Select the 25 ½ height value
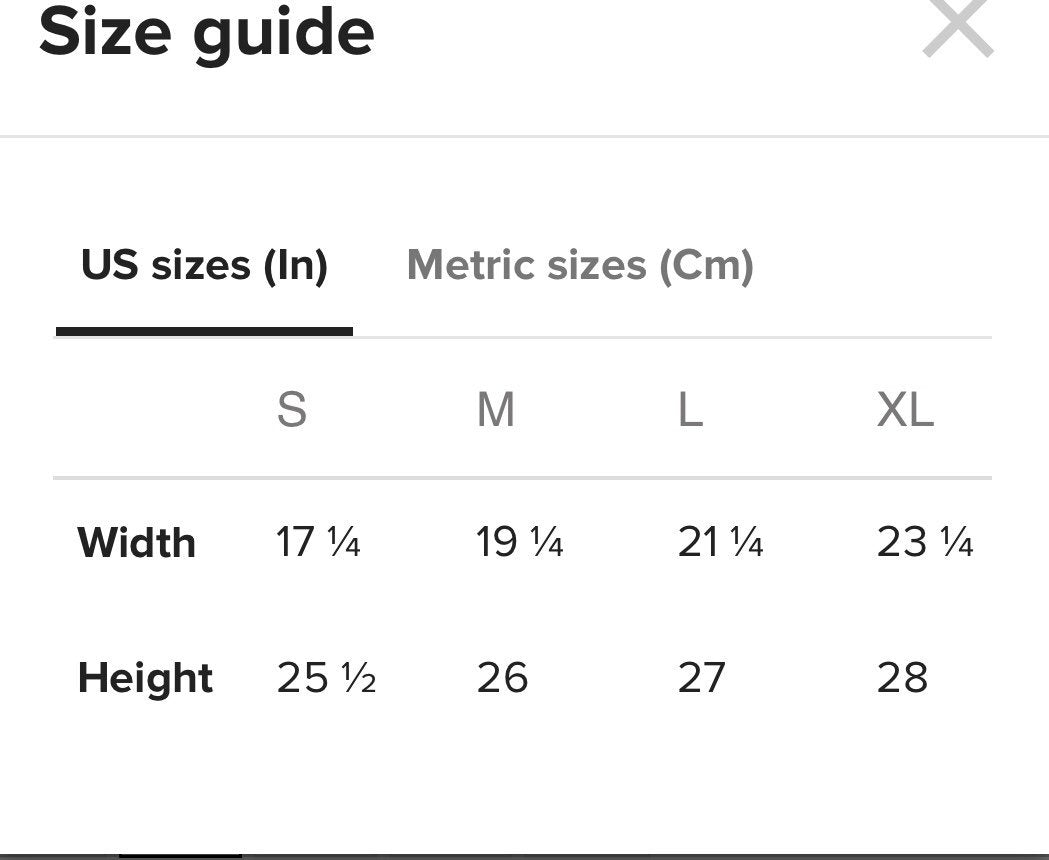This screenshot has width=1049, height=860. 326,677
